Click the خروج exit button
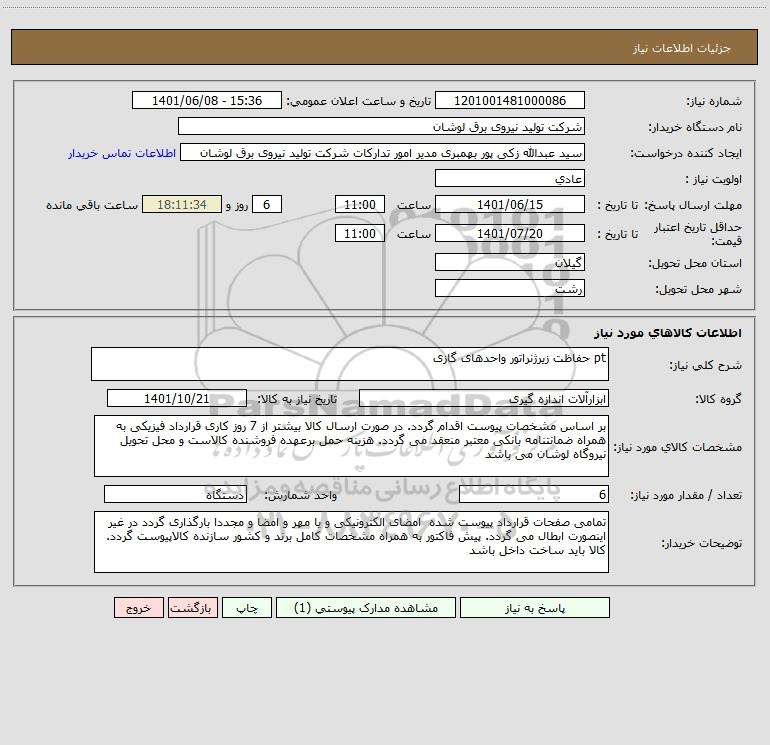The image size is (770, 745). click(x=138, y=607)
